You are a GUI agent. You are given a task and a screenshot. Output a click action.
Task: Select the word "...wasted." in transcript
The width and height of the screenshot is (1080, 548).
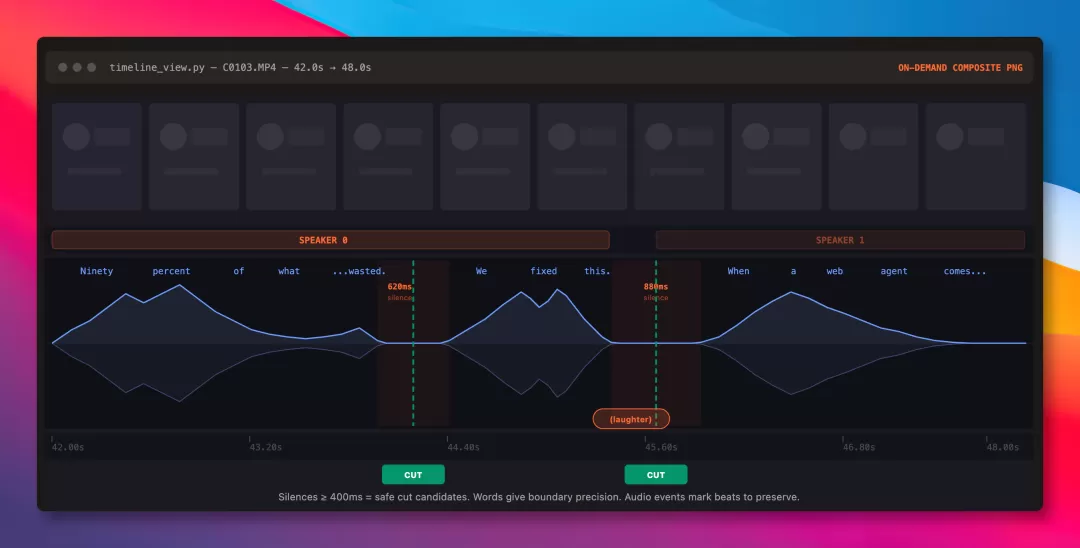click(359, 271)
